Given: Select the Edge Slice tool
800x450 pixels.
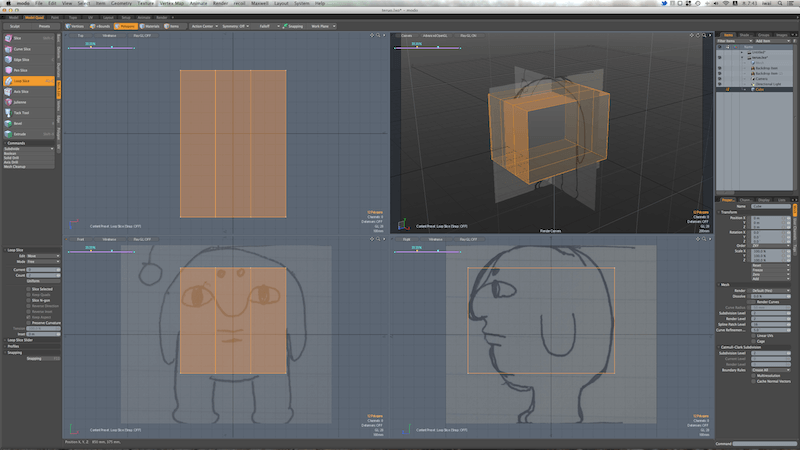Looking at the screenshot, I should (x=29, y=60).
